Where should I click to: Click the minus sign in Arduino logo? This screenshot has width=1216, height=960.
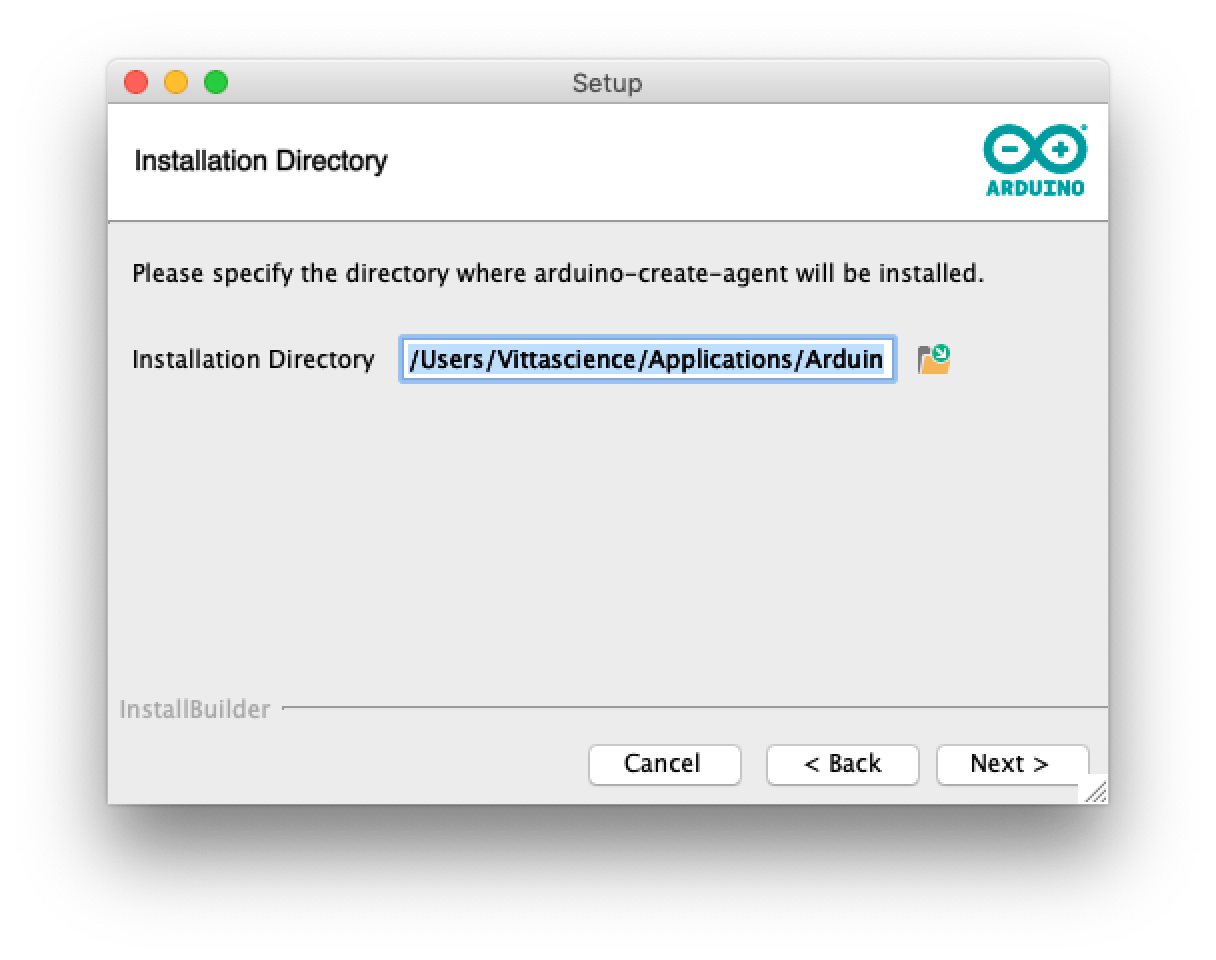1010,150
